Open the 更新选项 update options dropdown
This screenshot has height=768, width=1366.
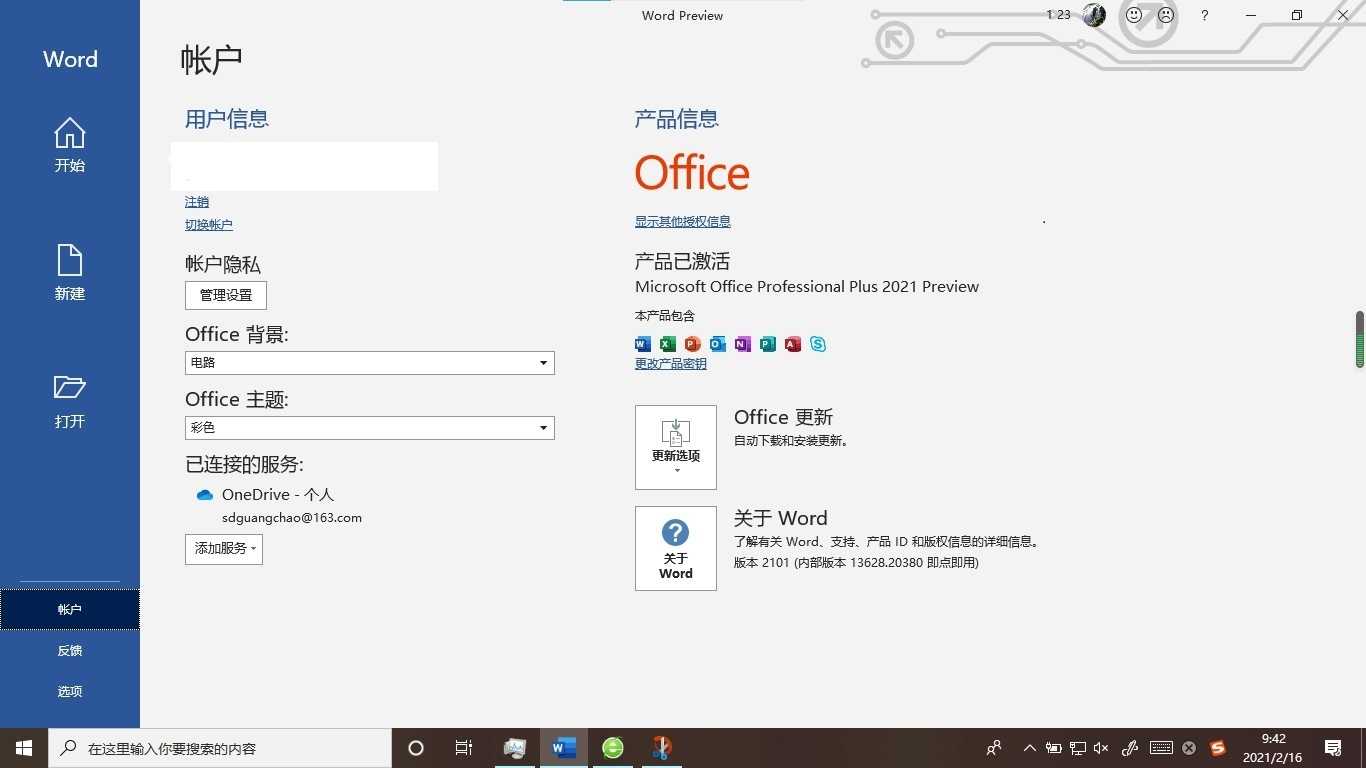[x=676, y=447]
